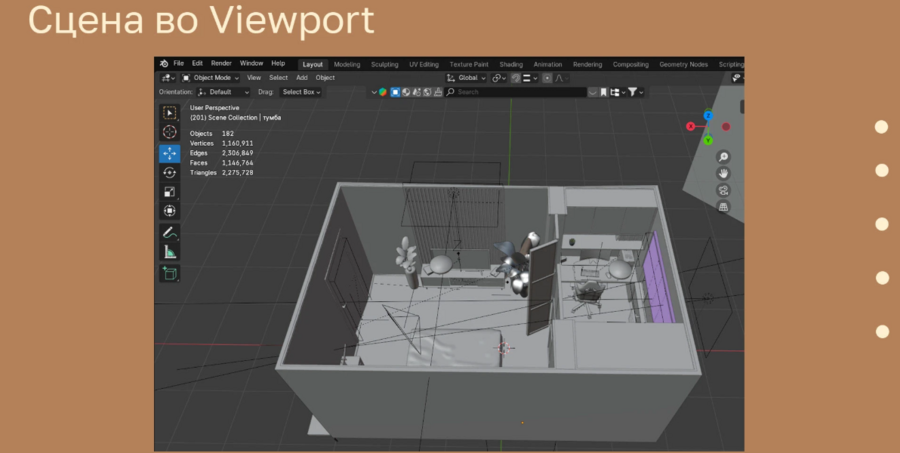Activate the 3D Cursor tool
Screen dimensions: 900x453
[x=169, y=132]
